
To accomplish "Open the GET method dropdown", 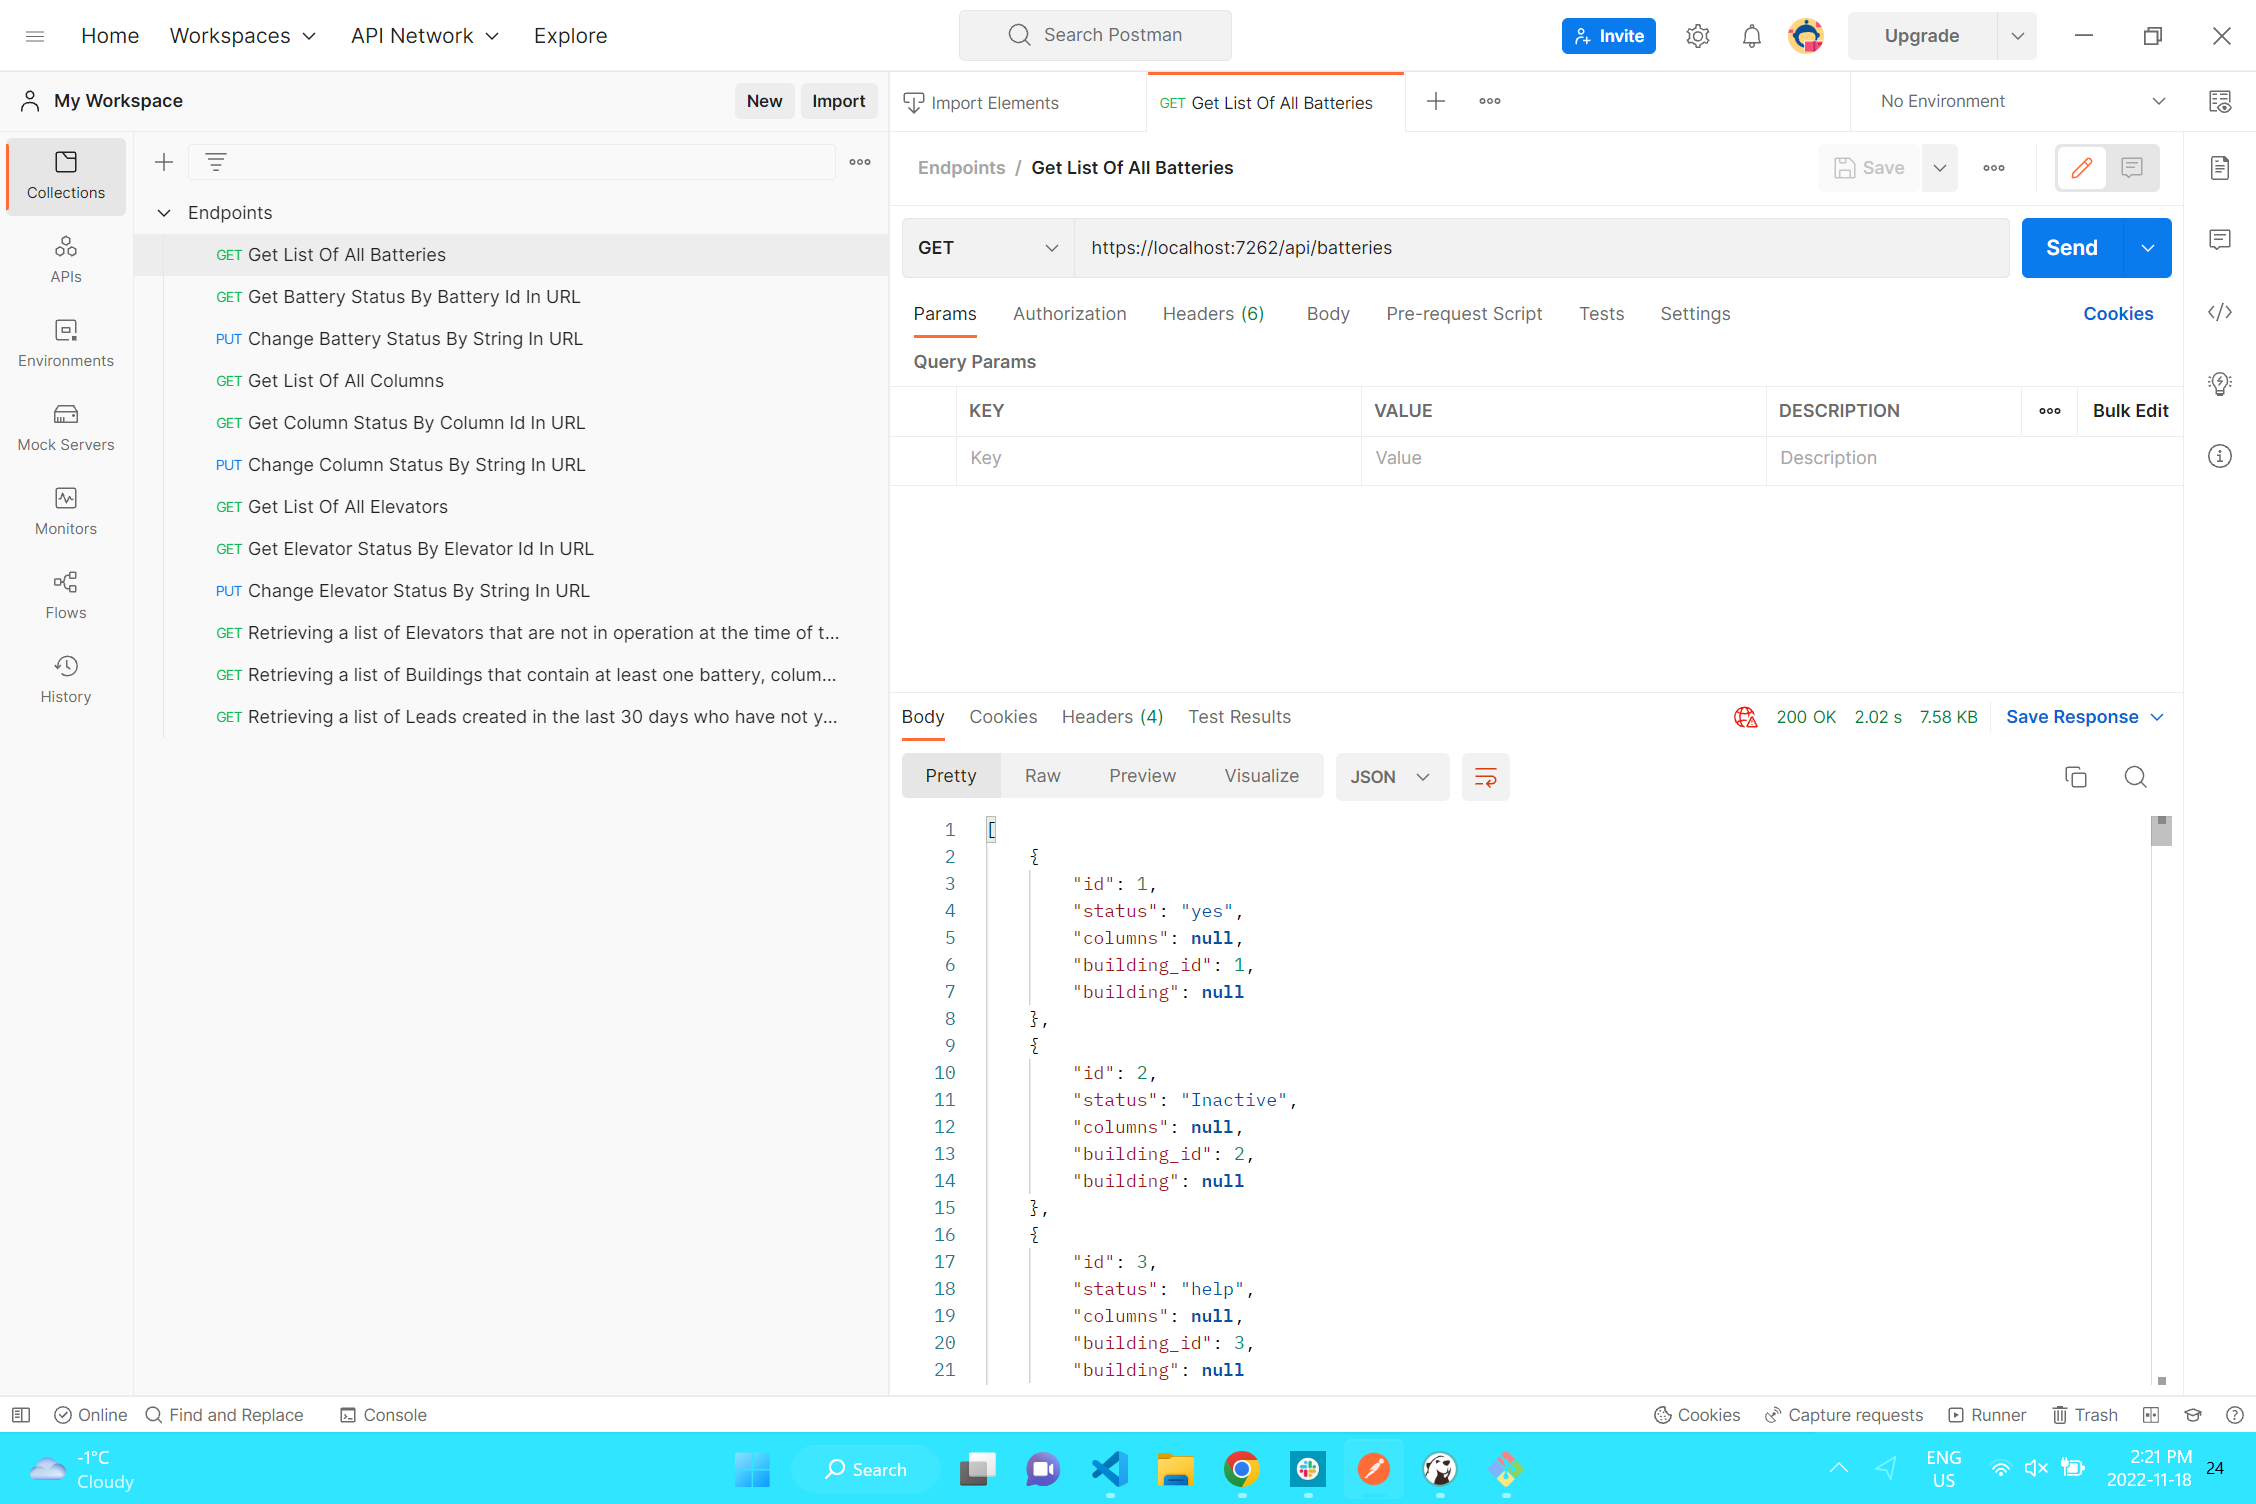I will coord(987,248).
